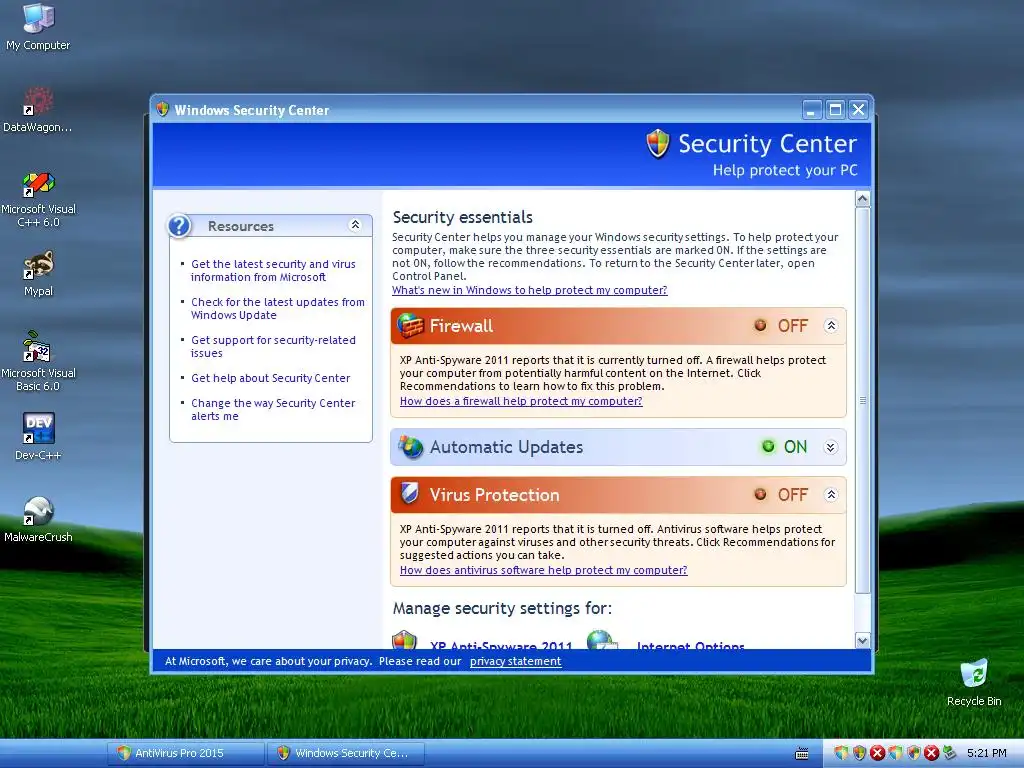The width and height of the screenshot is (1024, 768).
Task: Click the shield icon in the window title bar
Action: pos(163,109)
